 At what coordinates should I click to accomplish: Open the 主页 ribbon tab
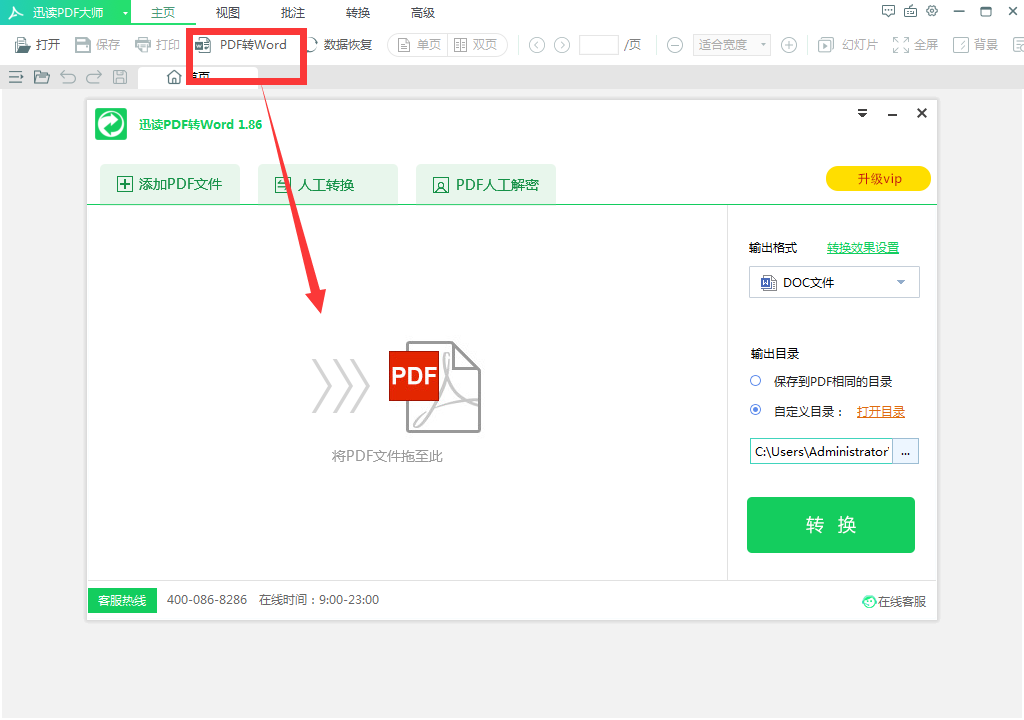click(163, 12)
